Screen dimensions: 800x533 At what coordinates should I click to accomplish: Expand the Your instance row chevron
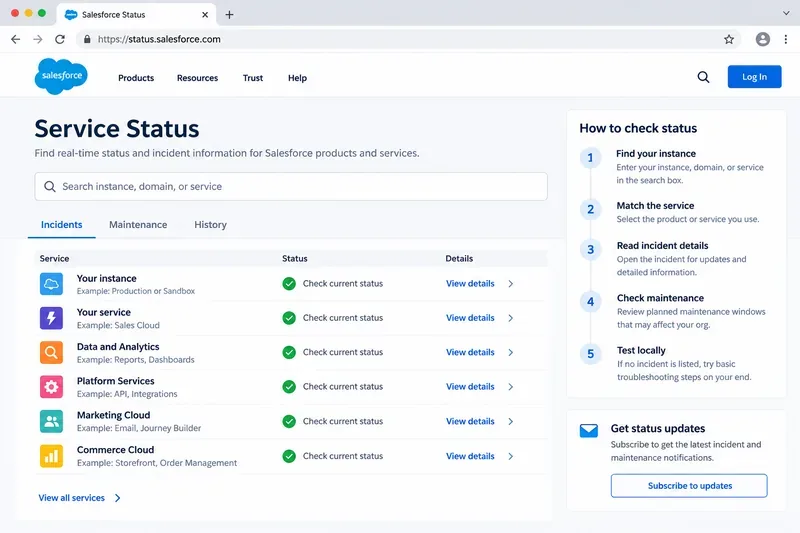click(x=511, y=284)
